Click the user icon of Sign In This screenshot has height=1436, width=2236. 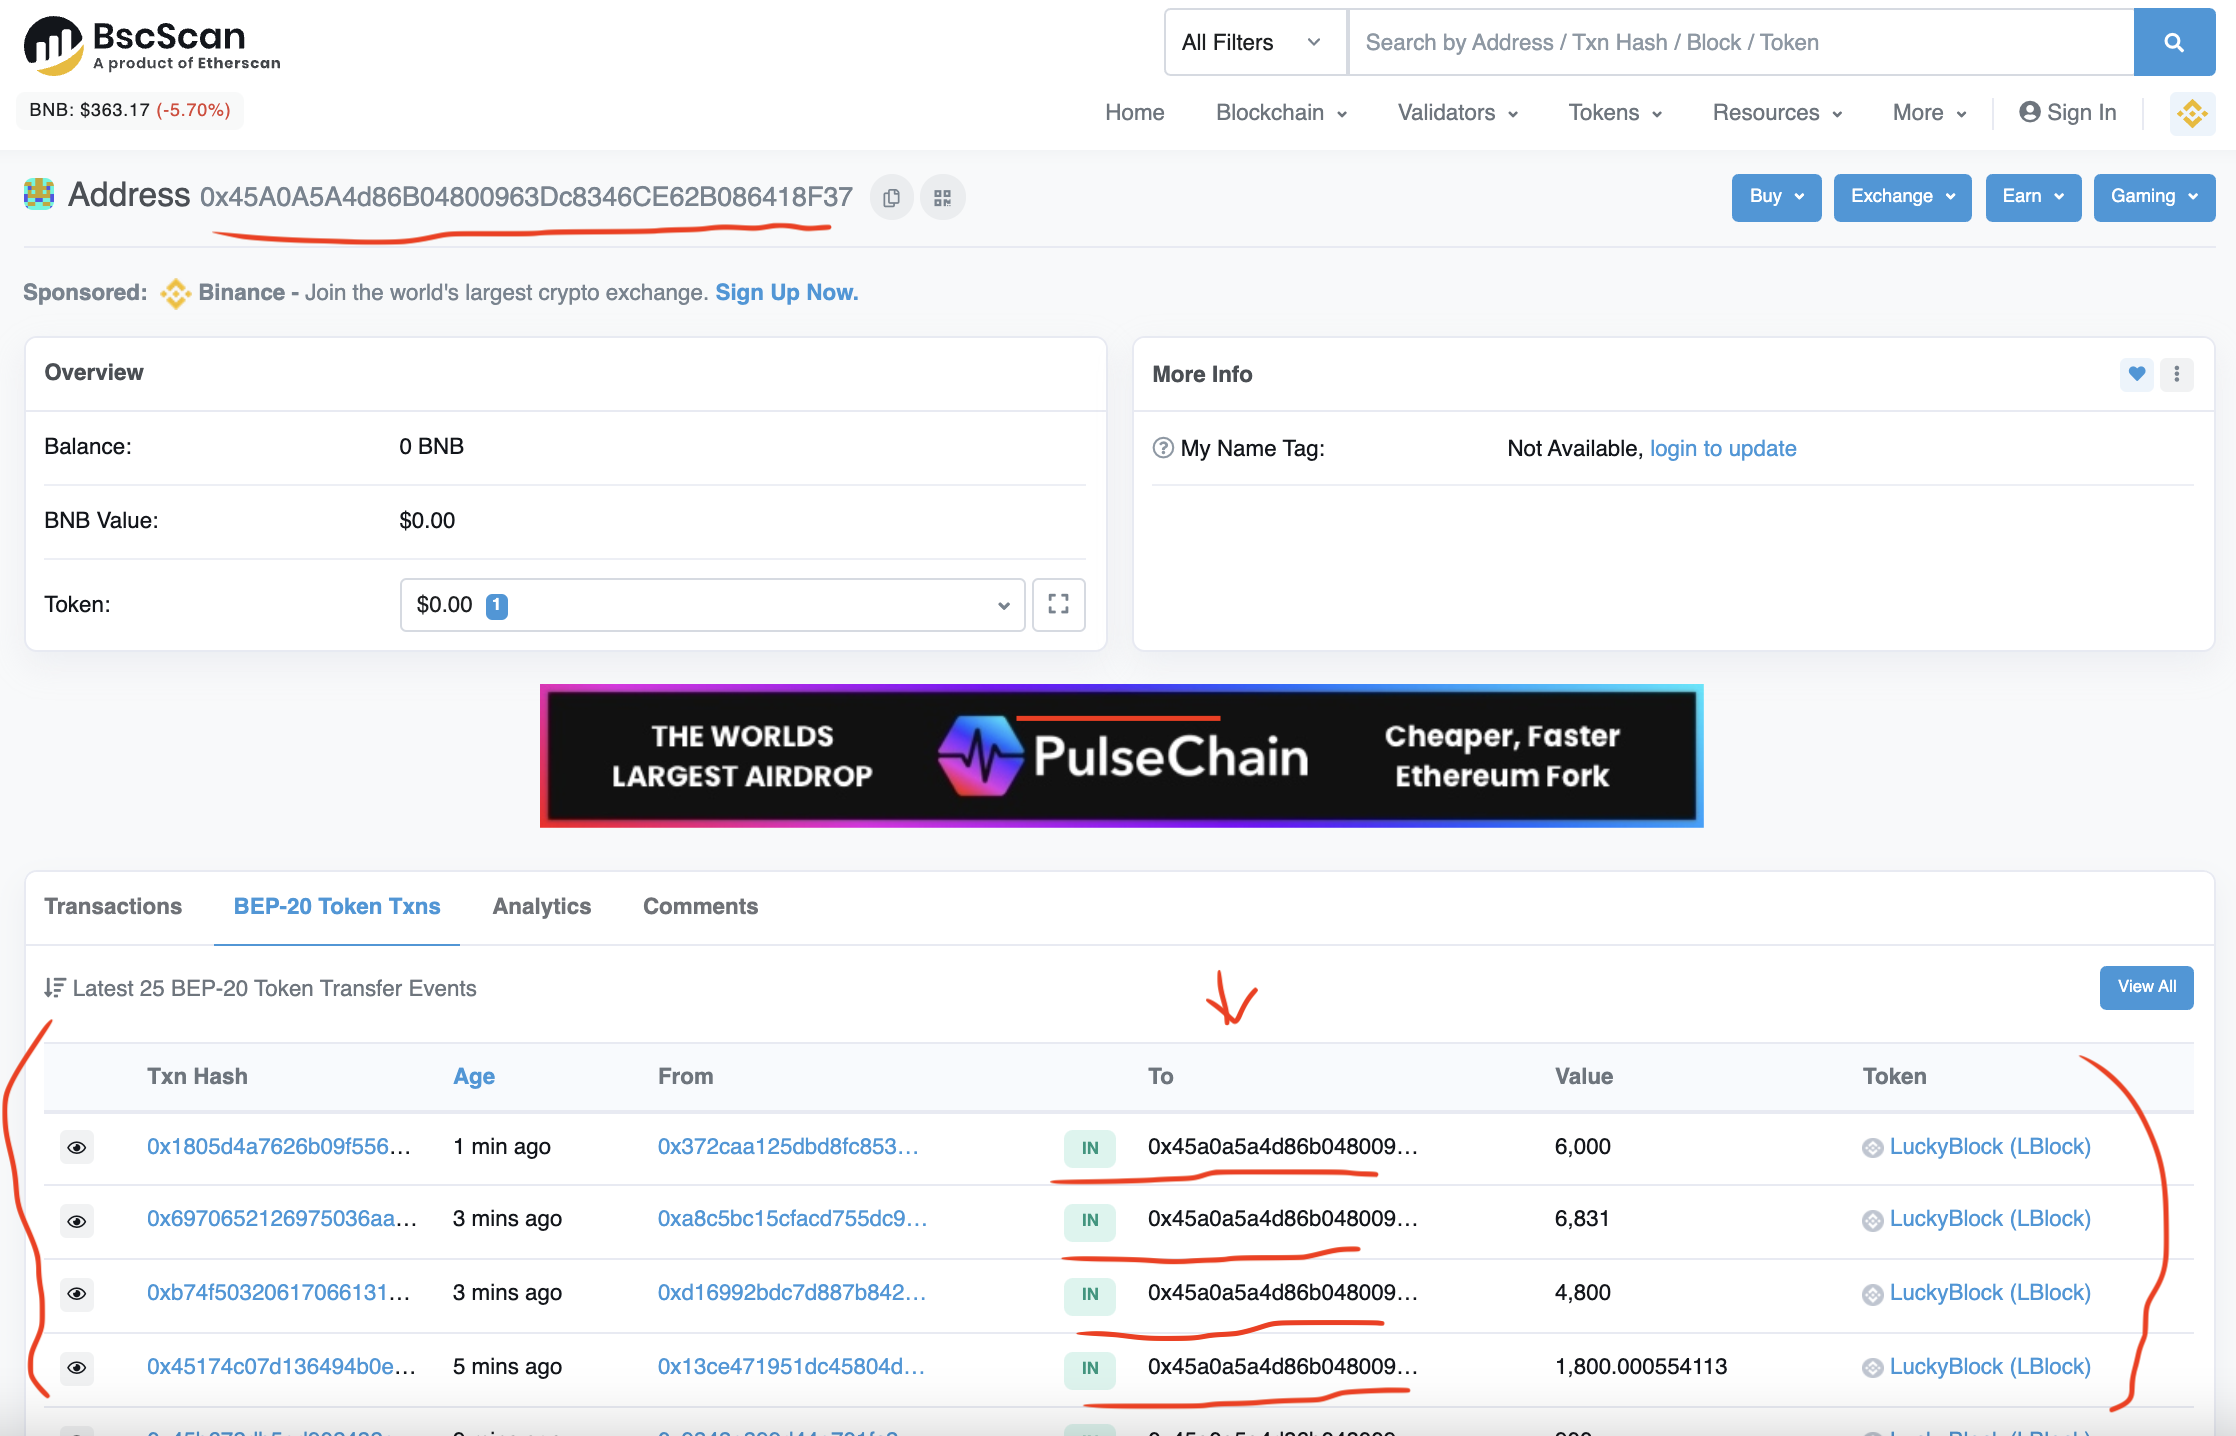click(x=2029, y=112)
